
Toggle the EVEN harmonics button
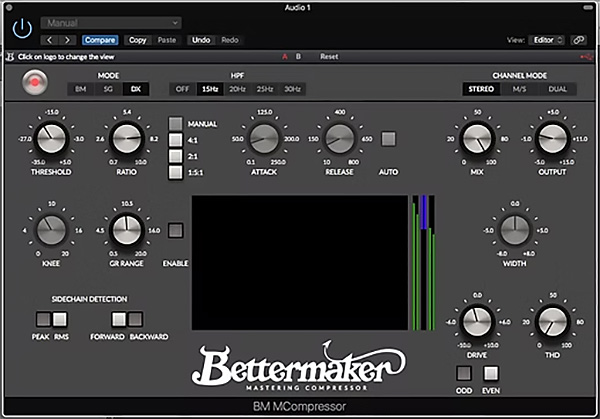click(x=491, y=373)
